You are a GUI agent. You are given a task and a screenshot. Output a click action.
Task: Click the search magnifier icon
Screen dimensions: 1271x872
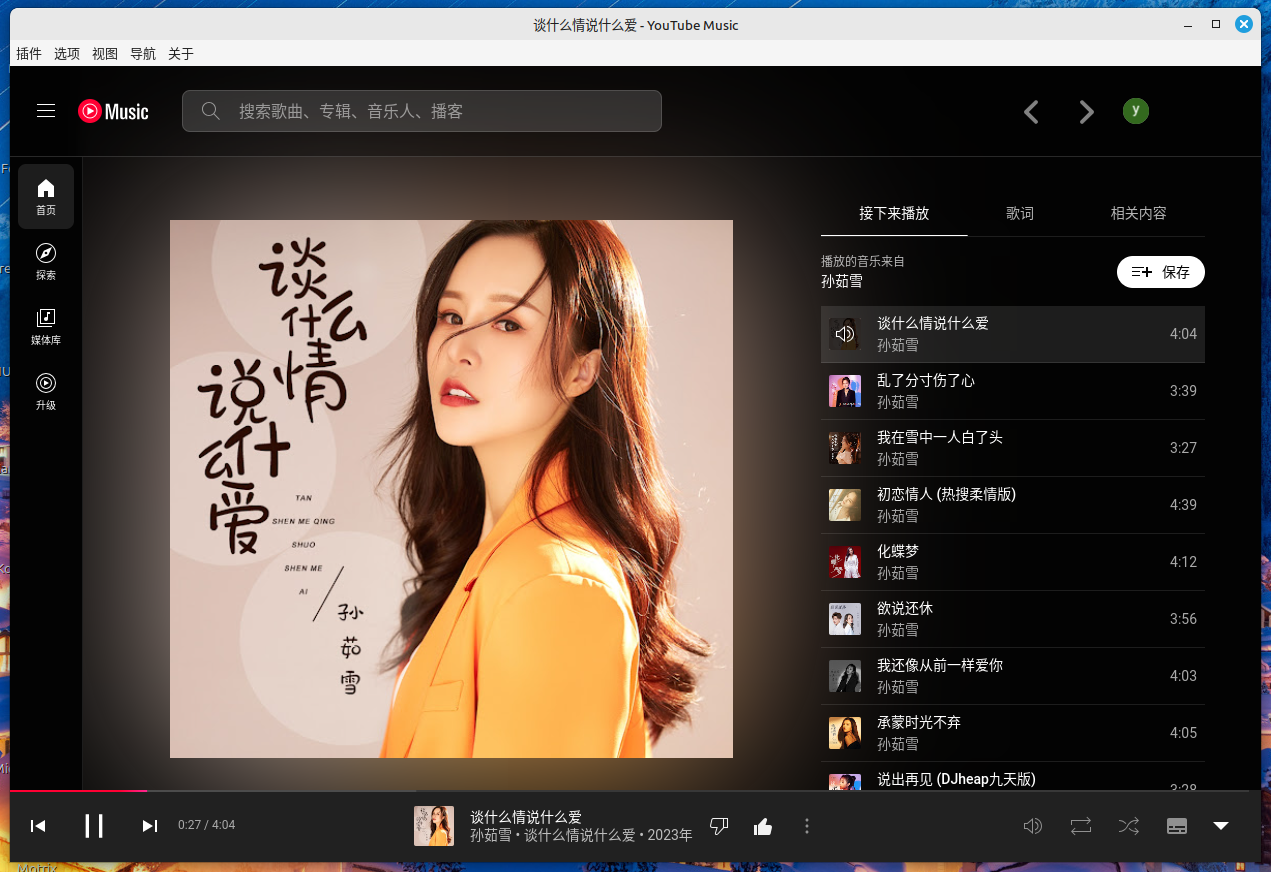tap(210, 111)
